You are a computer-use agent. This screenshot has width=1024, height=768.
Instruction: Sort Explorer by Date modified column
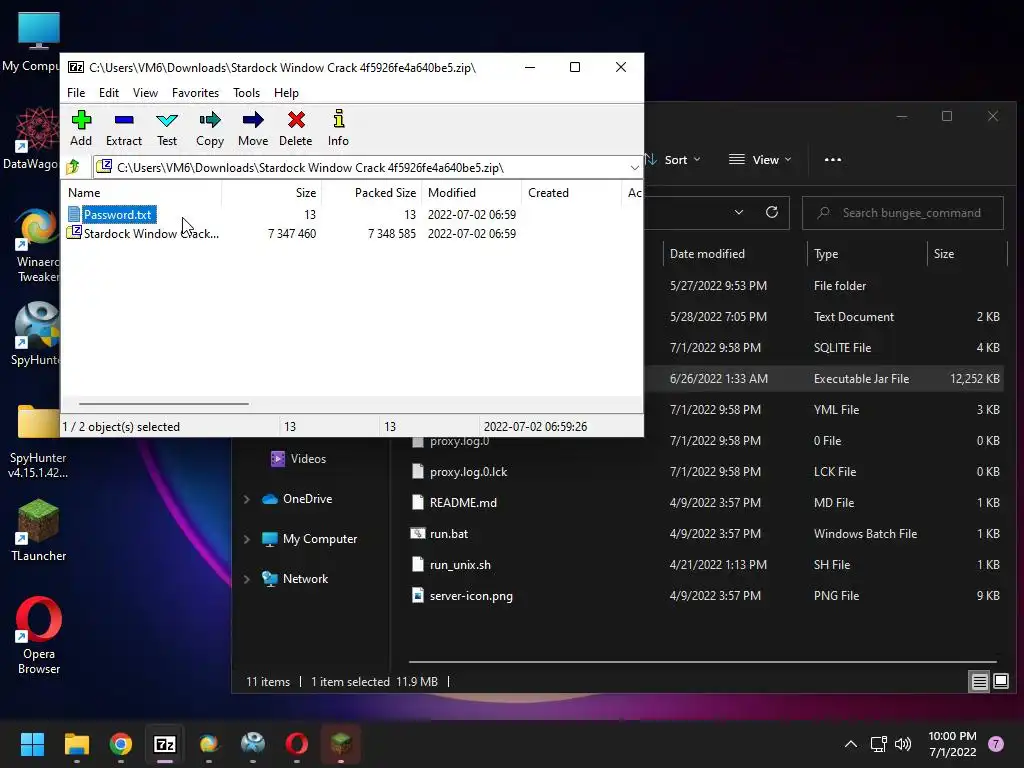coord(707,253)
